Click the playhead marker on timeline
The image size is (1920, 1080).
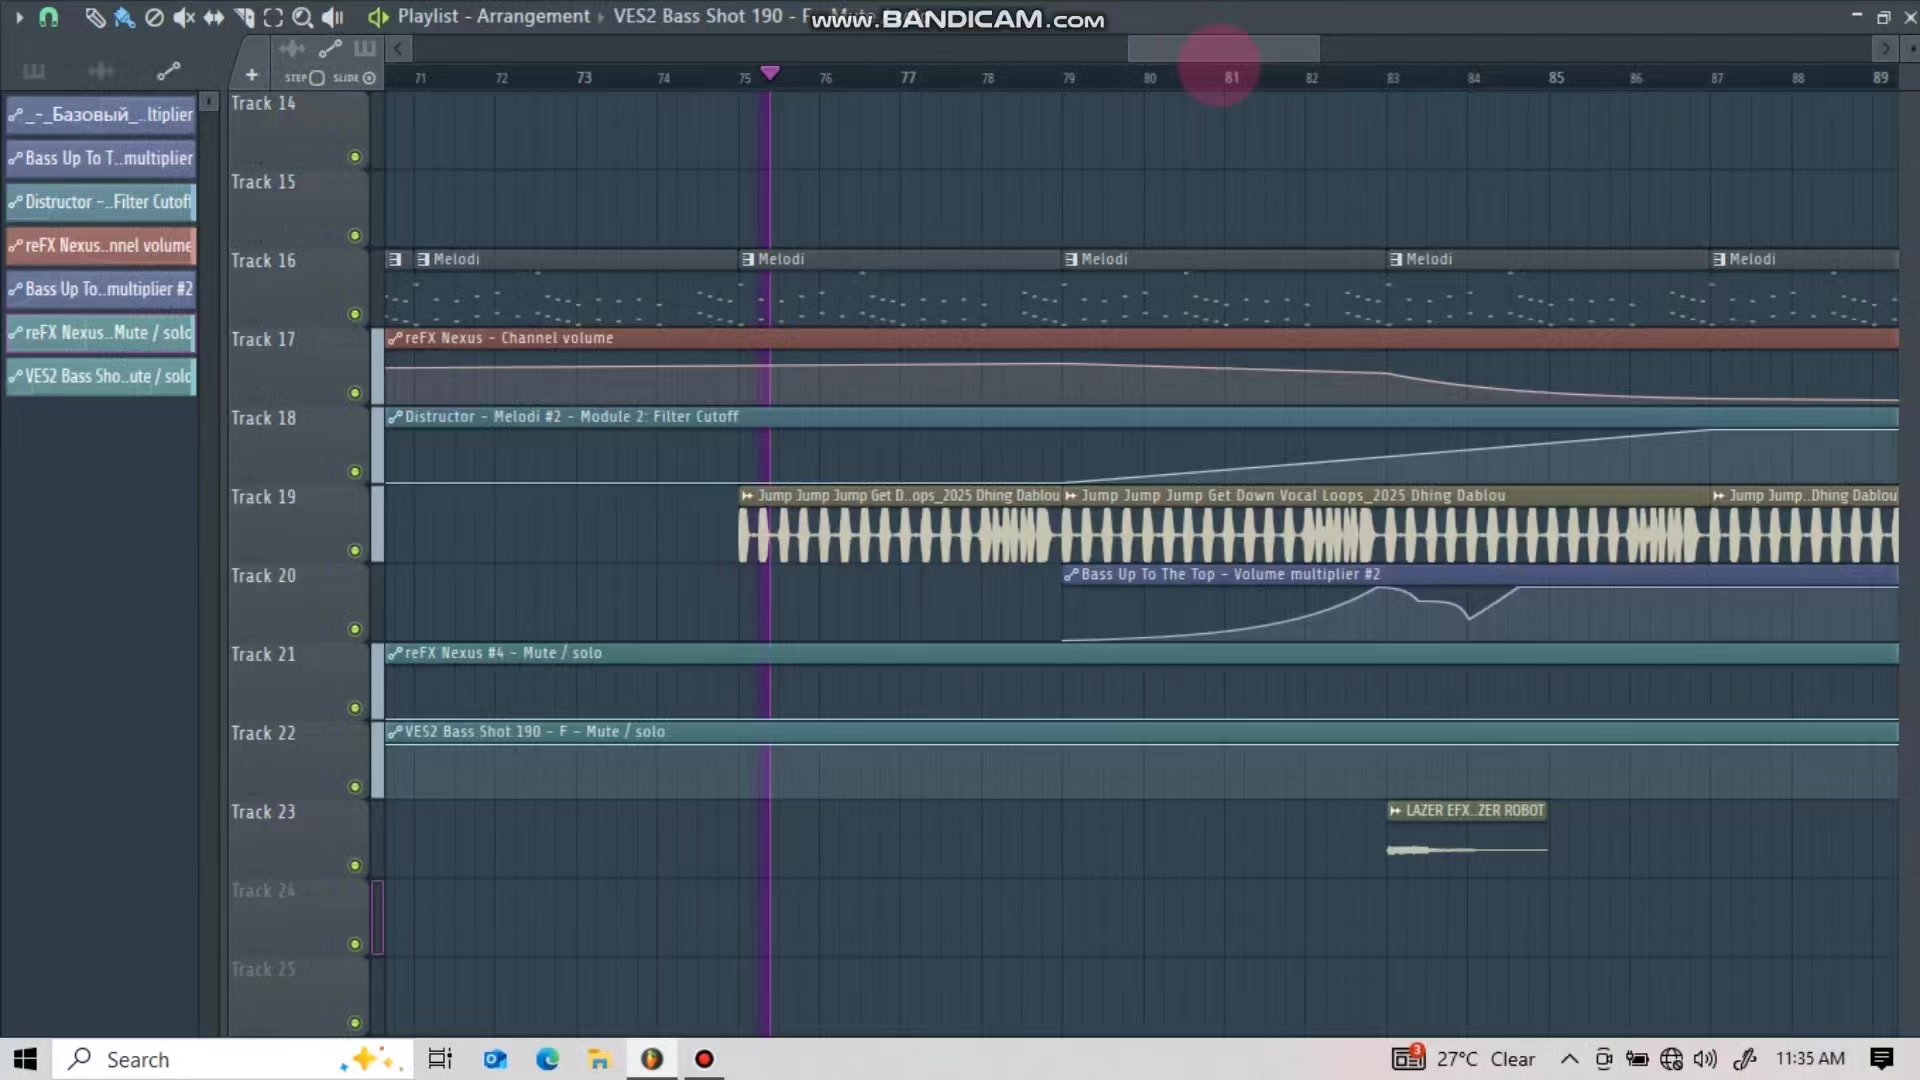pos(769,73)
